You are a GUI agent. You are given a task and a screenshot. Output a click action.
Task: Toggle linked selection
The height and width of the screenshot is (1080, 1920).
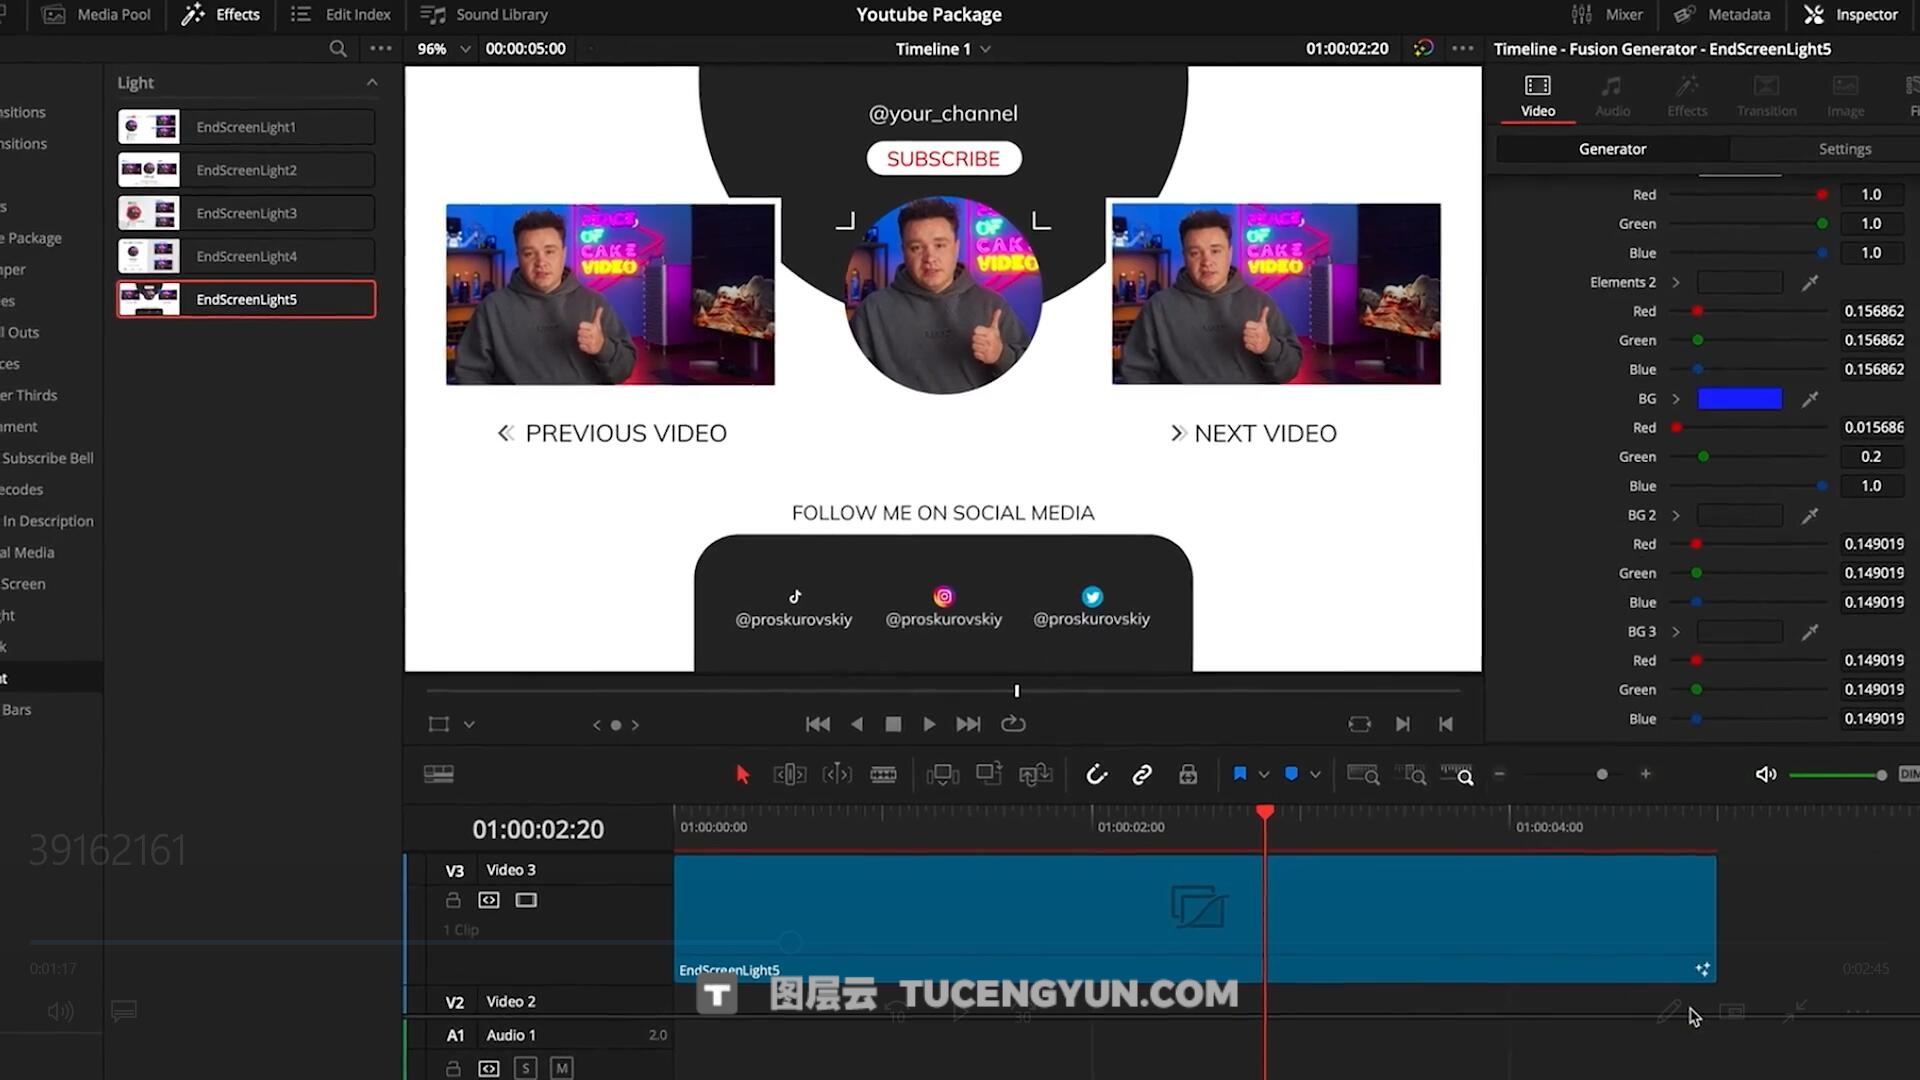click(x=1142, y=774)
